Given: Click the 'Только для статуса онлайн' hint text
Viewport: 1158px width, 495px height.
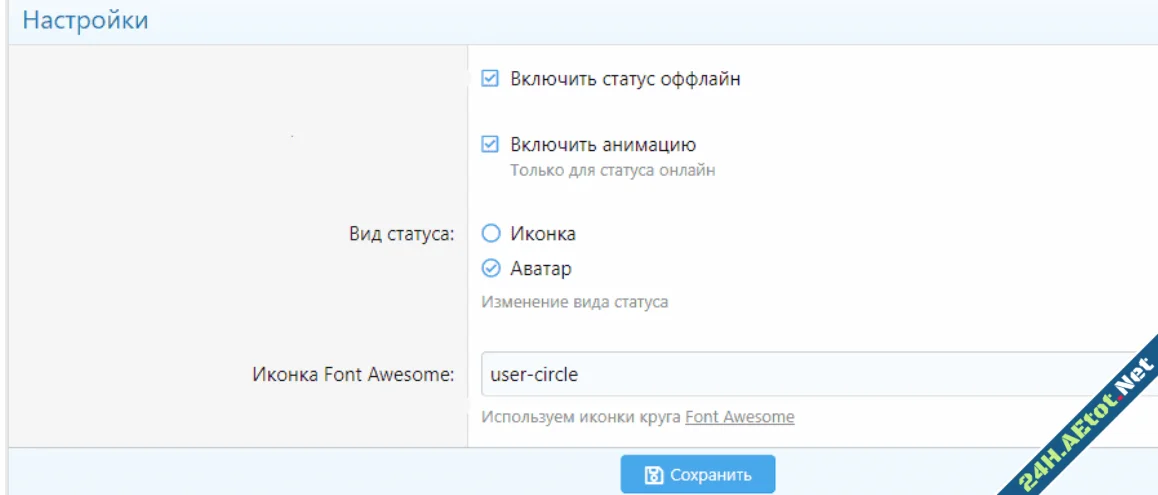Looking at the screenshot, I should coord(613,171).
